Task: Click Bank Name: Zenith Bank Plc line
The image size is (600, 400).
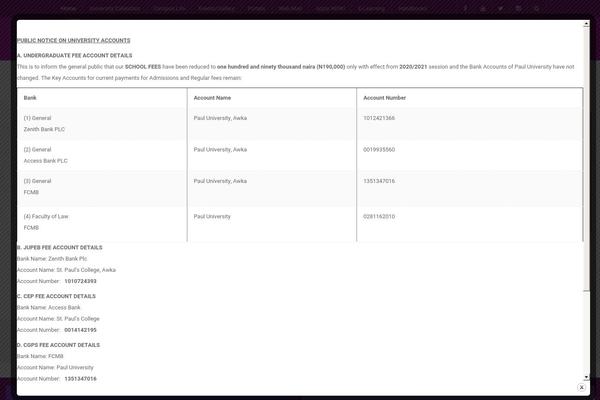Action: pyautogui.click(x=52, y=258)
